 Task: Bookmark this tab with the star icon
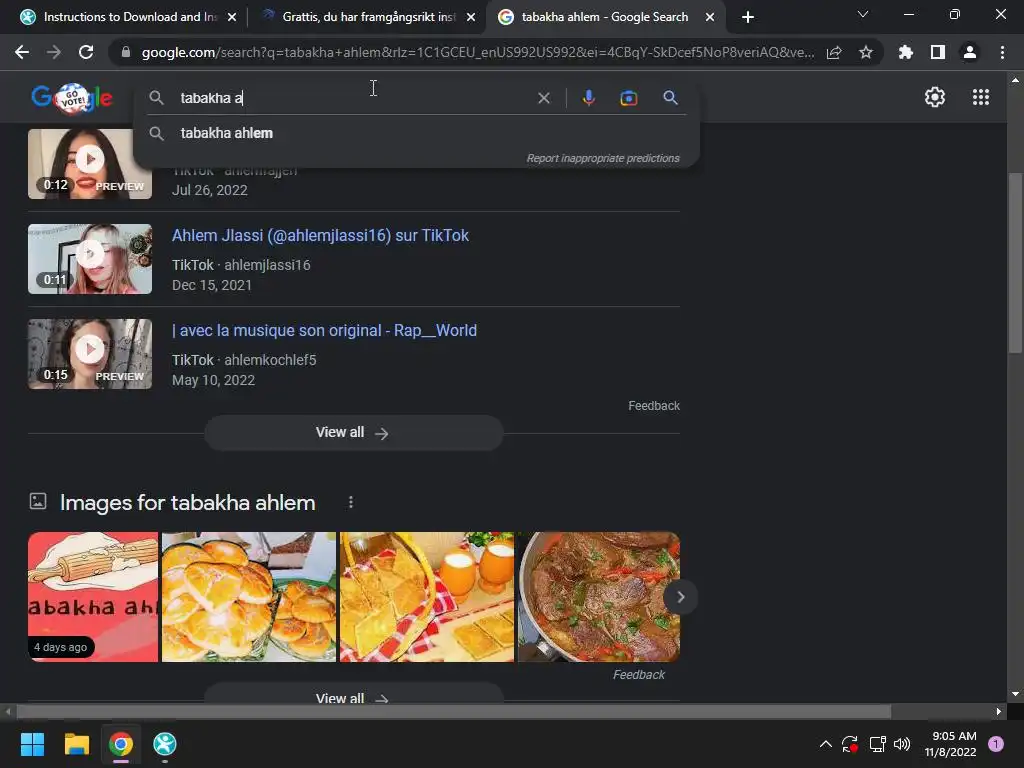[x=866, y=52]
